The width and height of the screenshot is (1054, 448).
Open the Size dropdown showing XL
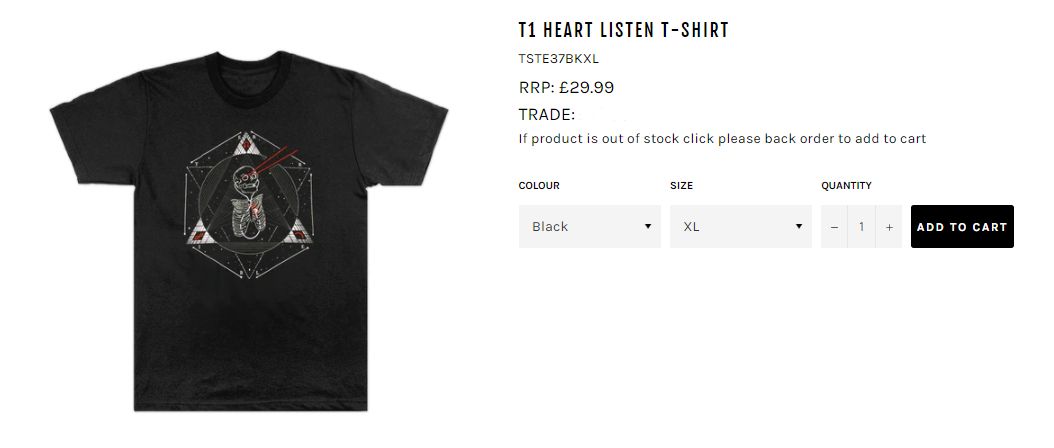tap(740, 227)
